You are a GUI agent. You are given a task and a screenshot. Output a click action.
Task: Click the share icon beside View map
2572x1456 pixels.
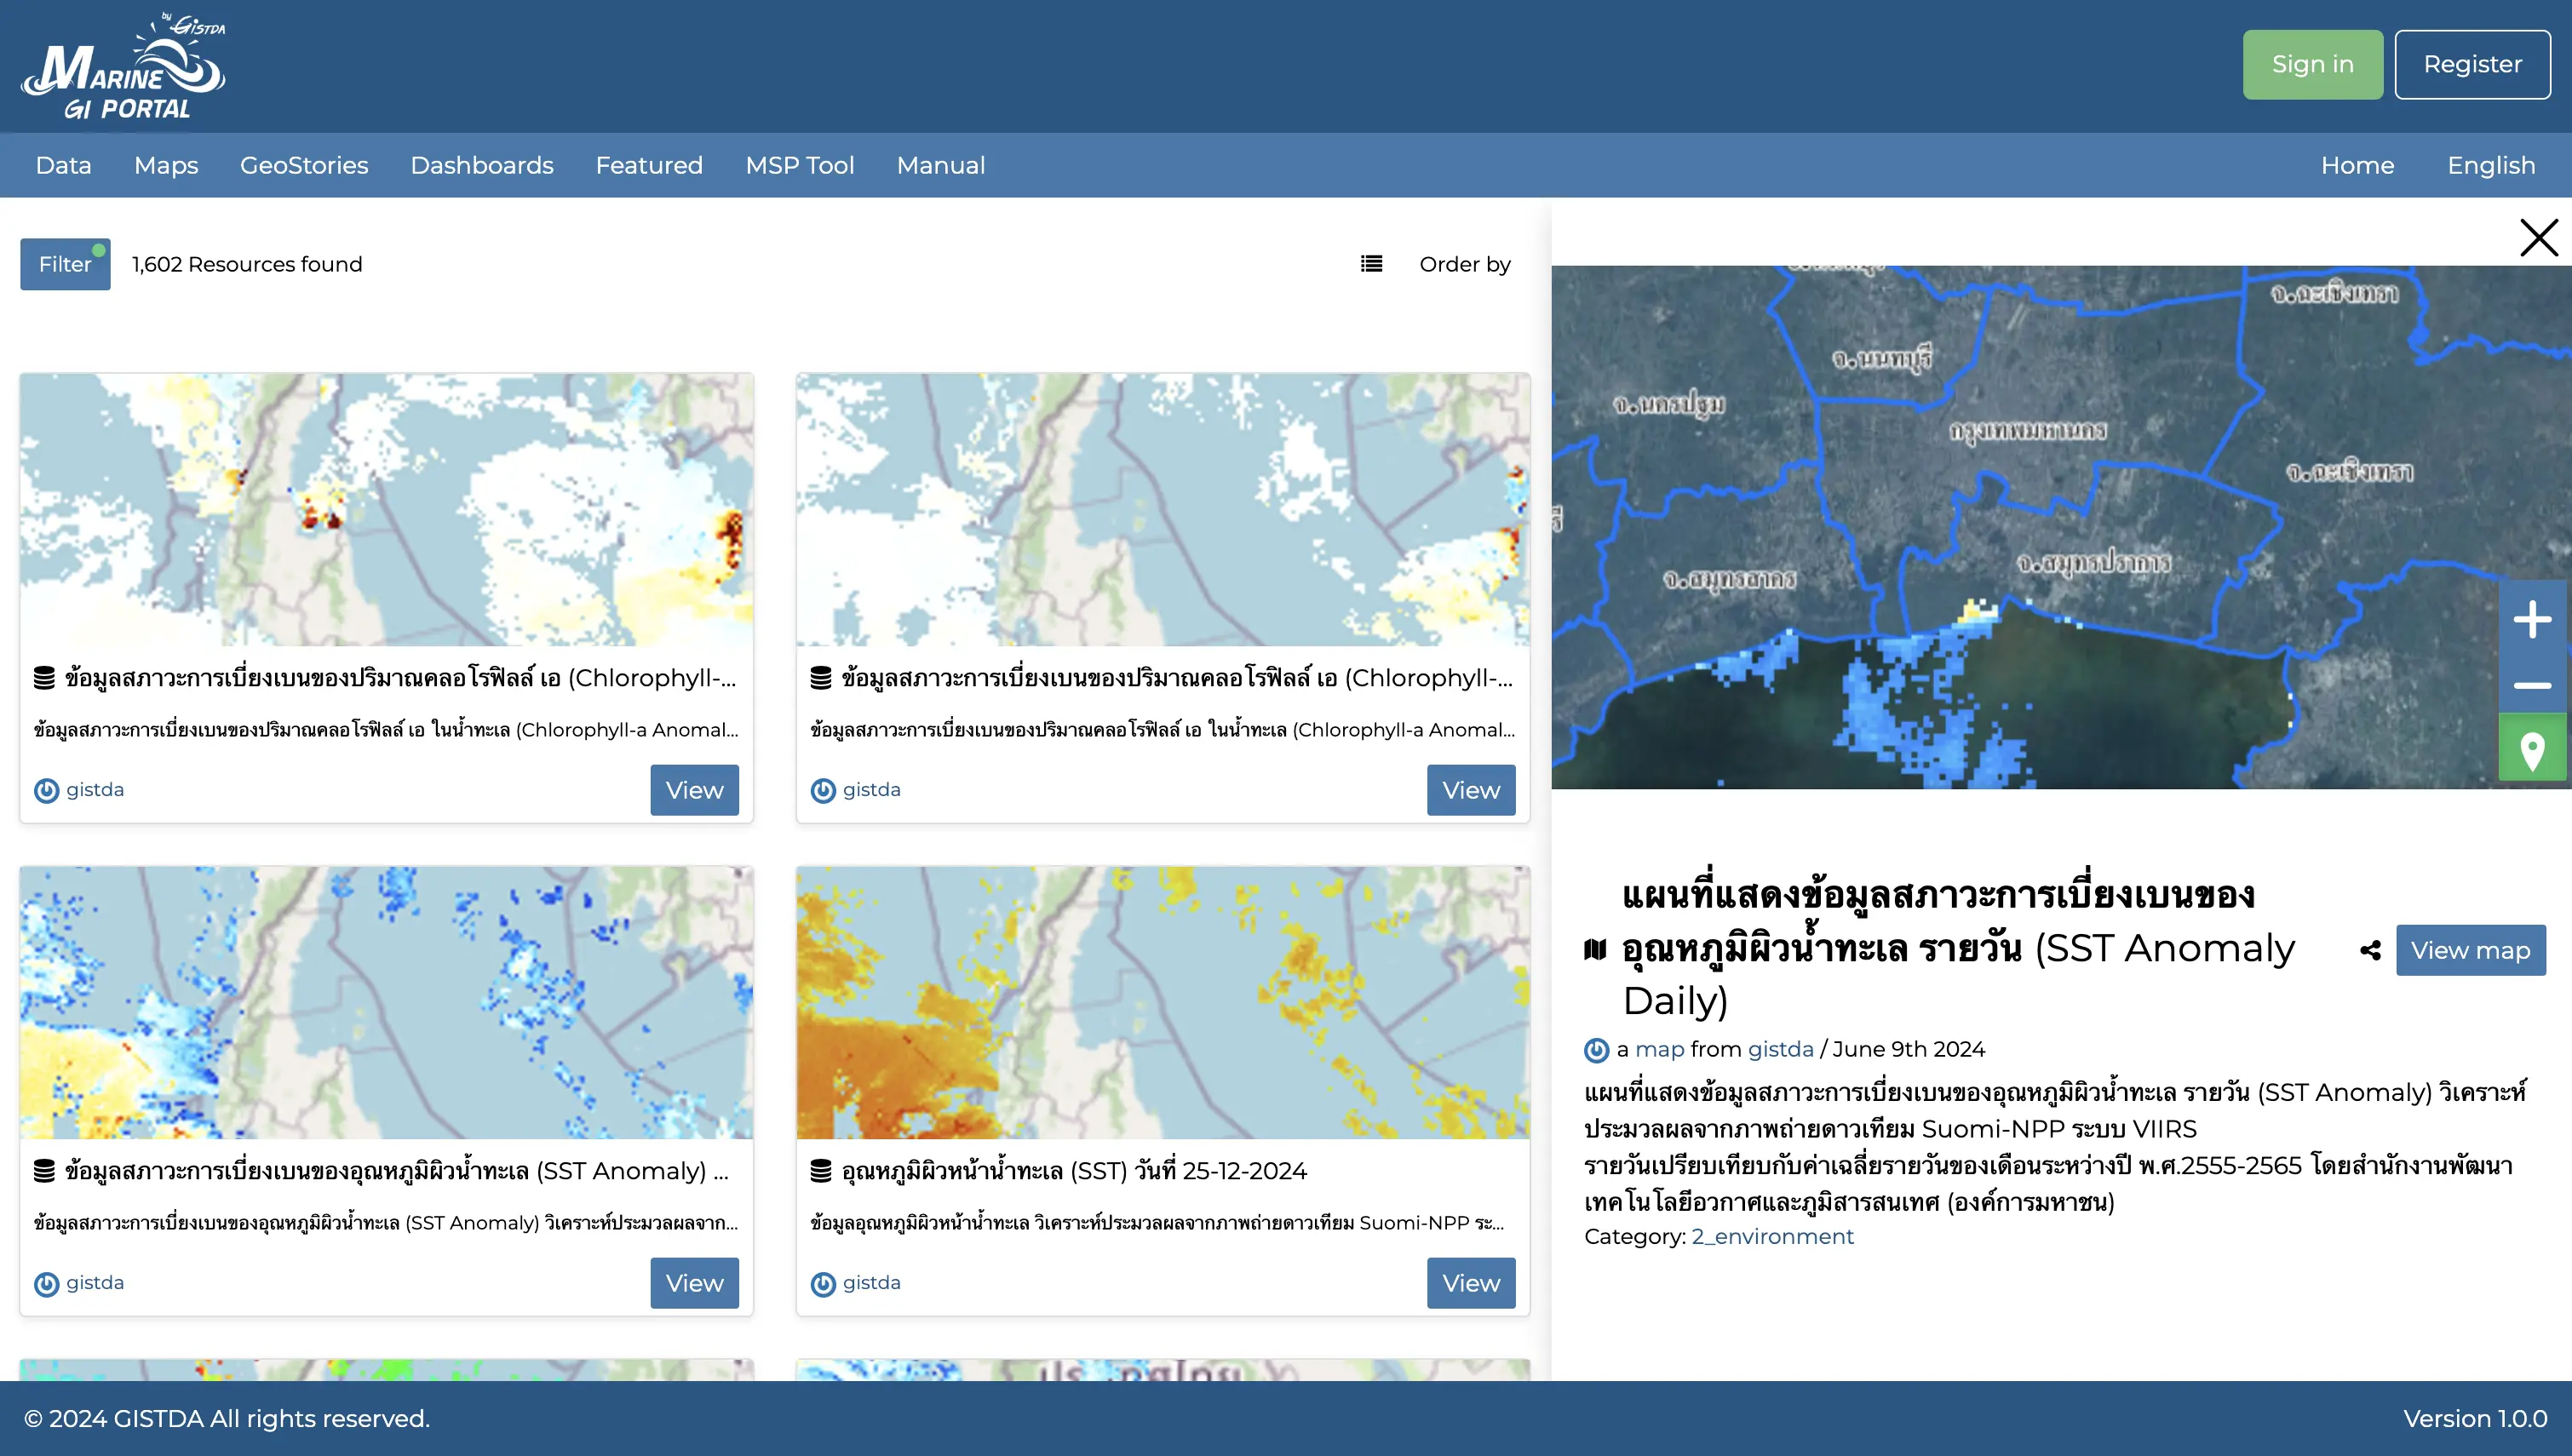click(x=2369, y=950)
